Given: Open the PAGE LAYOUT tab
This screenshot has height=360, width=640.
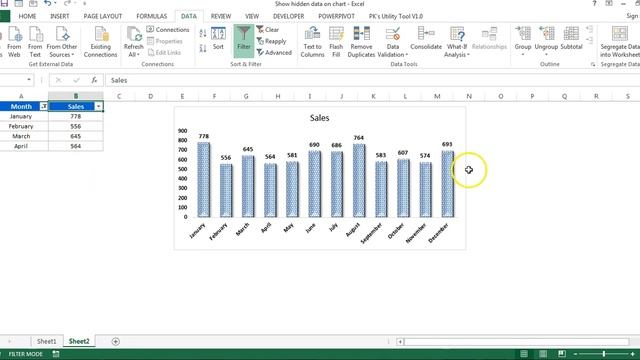Looking at the screenshot, I should 102,16.
